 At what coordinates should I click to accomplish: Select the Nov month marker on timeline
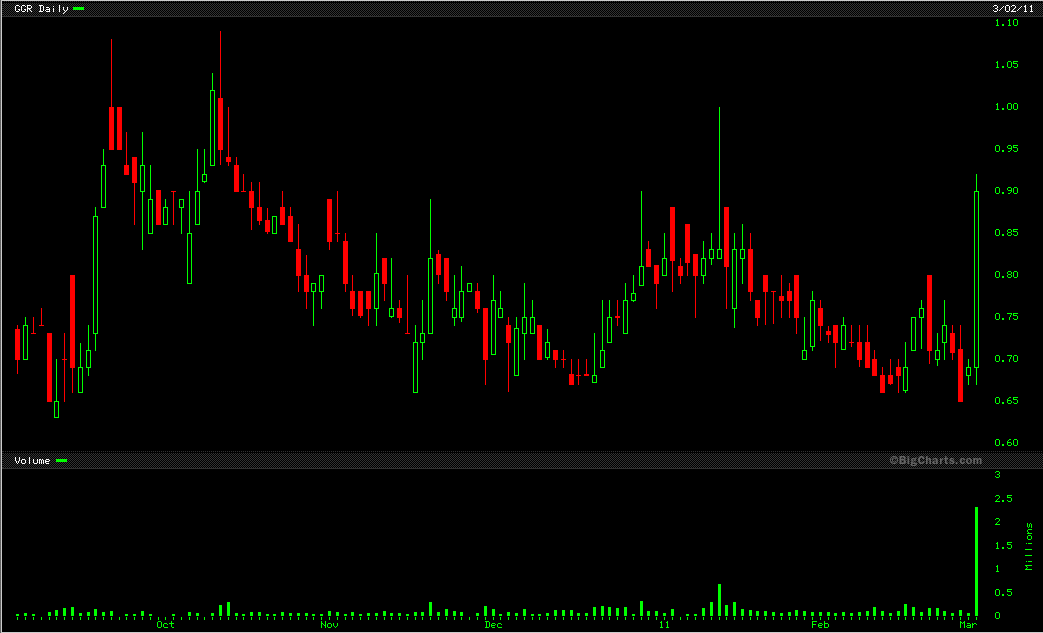click(329, 624)
